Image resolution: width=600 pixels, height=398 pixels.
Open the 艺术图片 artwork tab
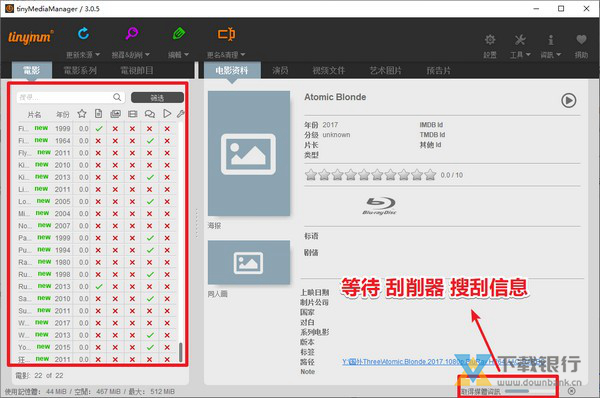385,70
